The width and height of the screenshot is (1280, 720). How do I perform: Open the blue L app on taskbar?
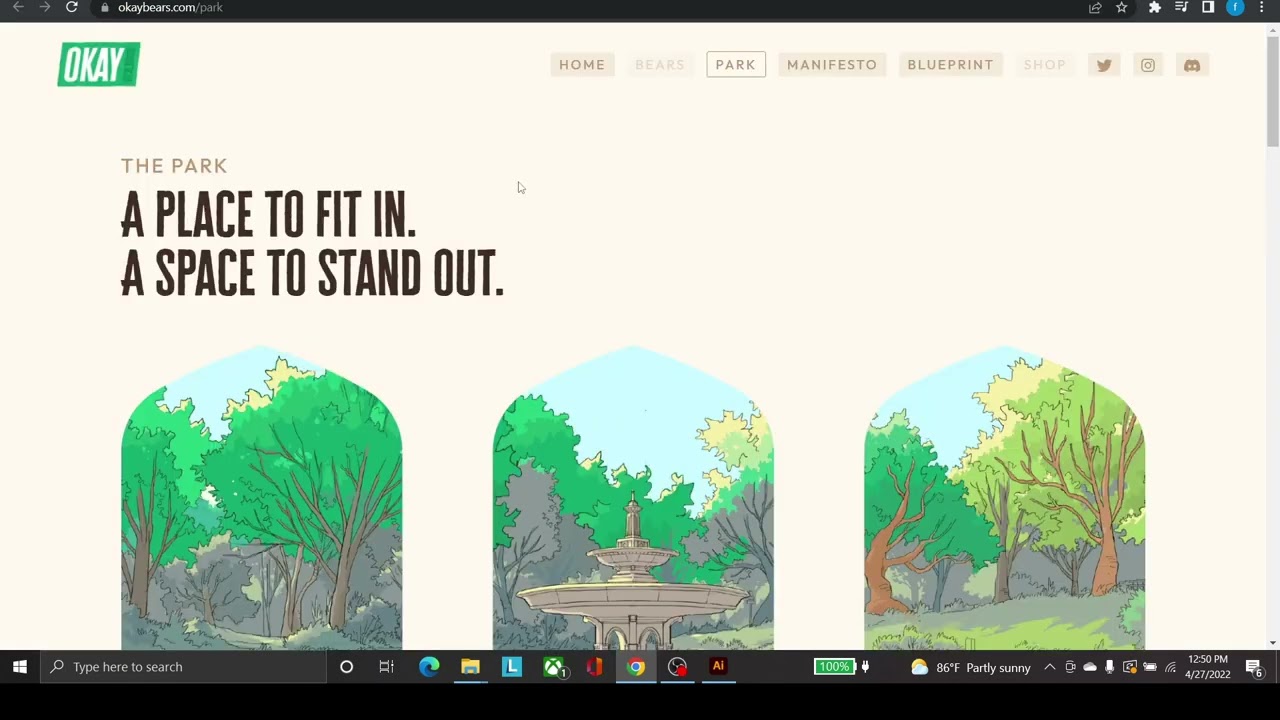511,667
